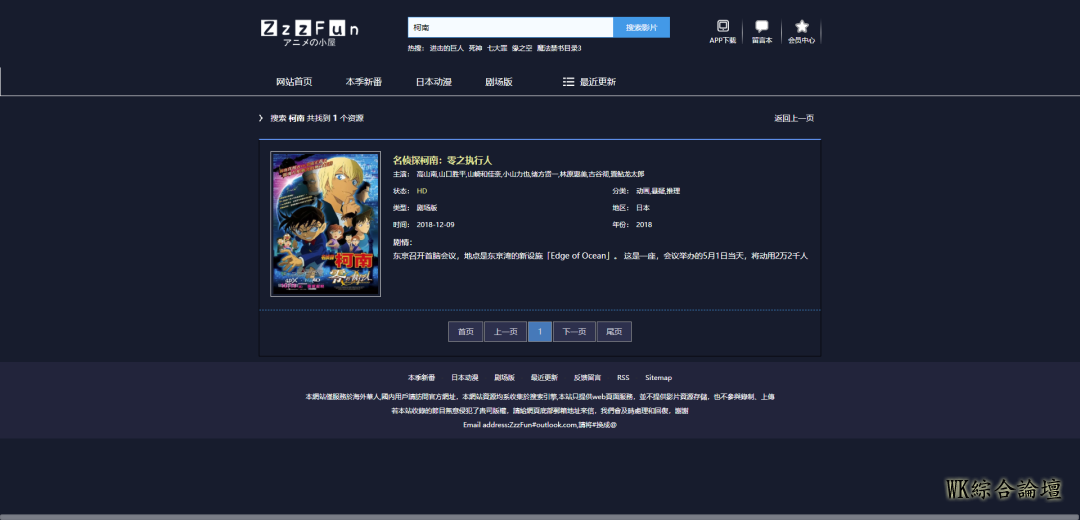Click hot search term 进击的巨人
Screen dimensions: 1080x520
tap(447, 48)
